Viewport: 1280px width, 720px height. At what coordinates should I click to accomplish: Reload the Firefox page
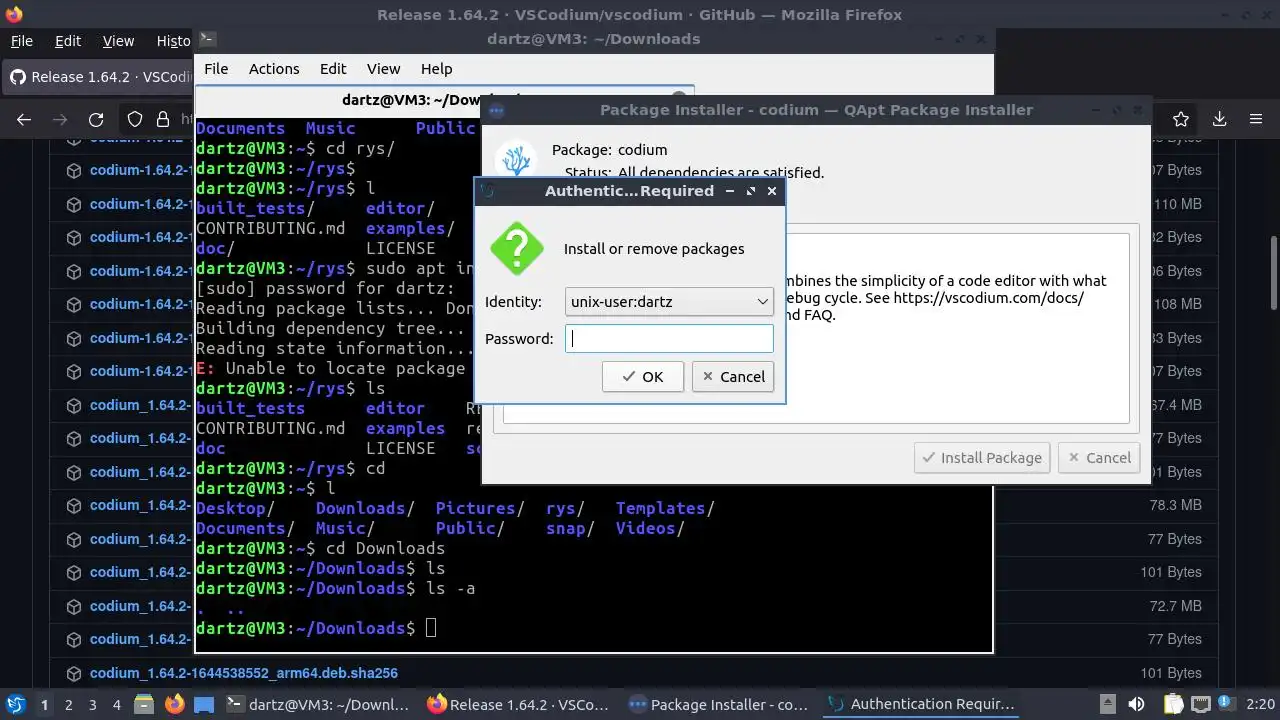pos(96,119)
